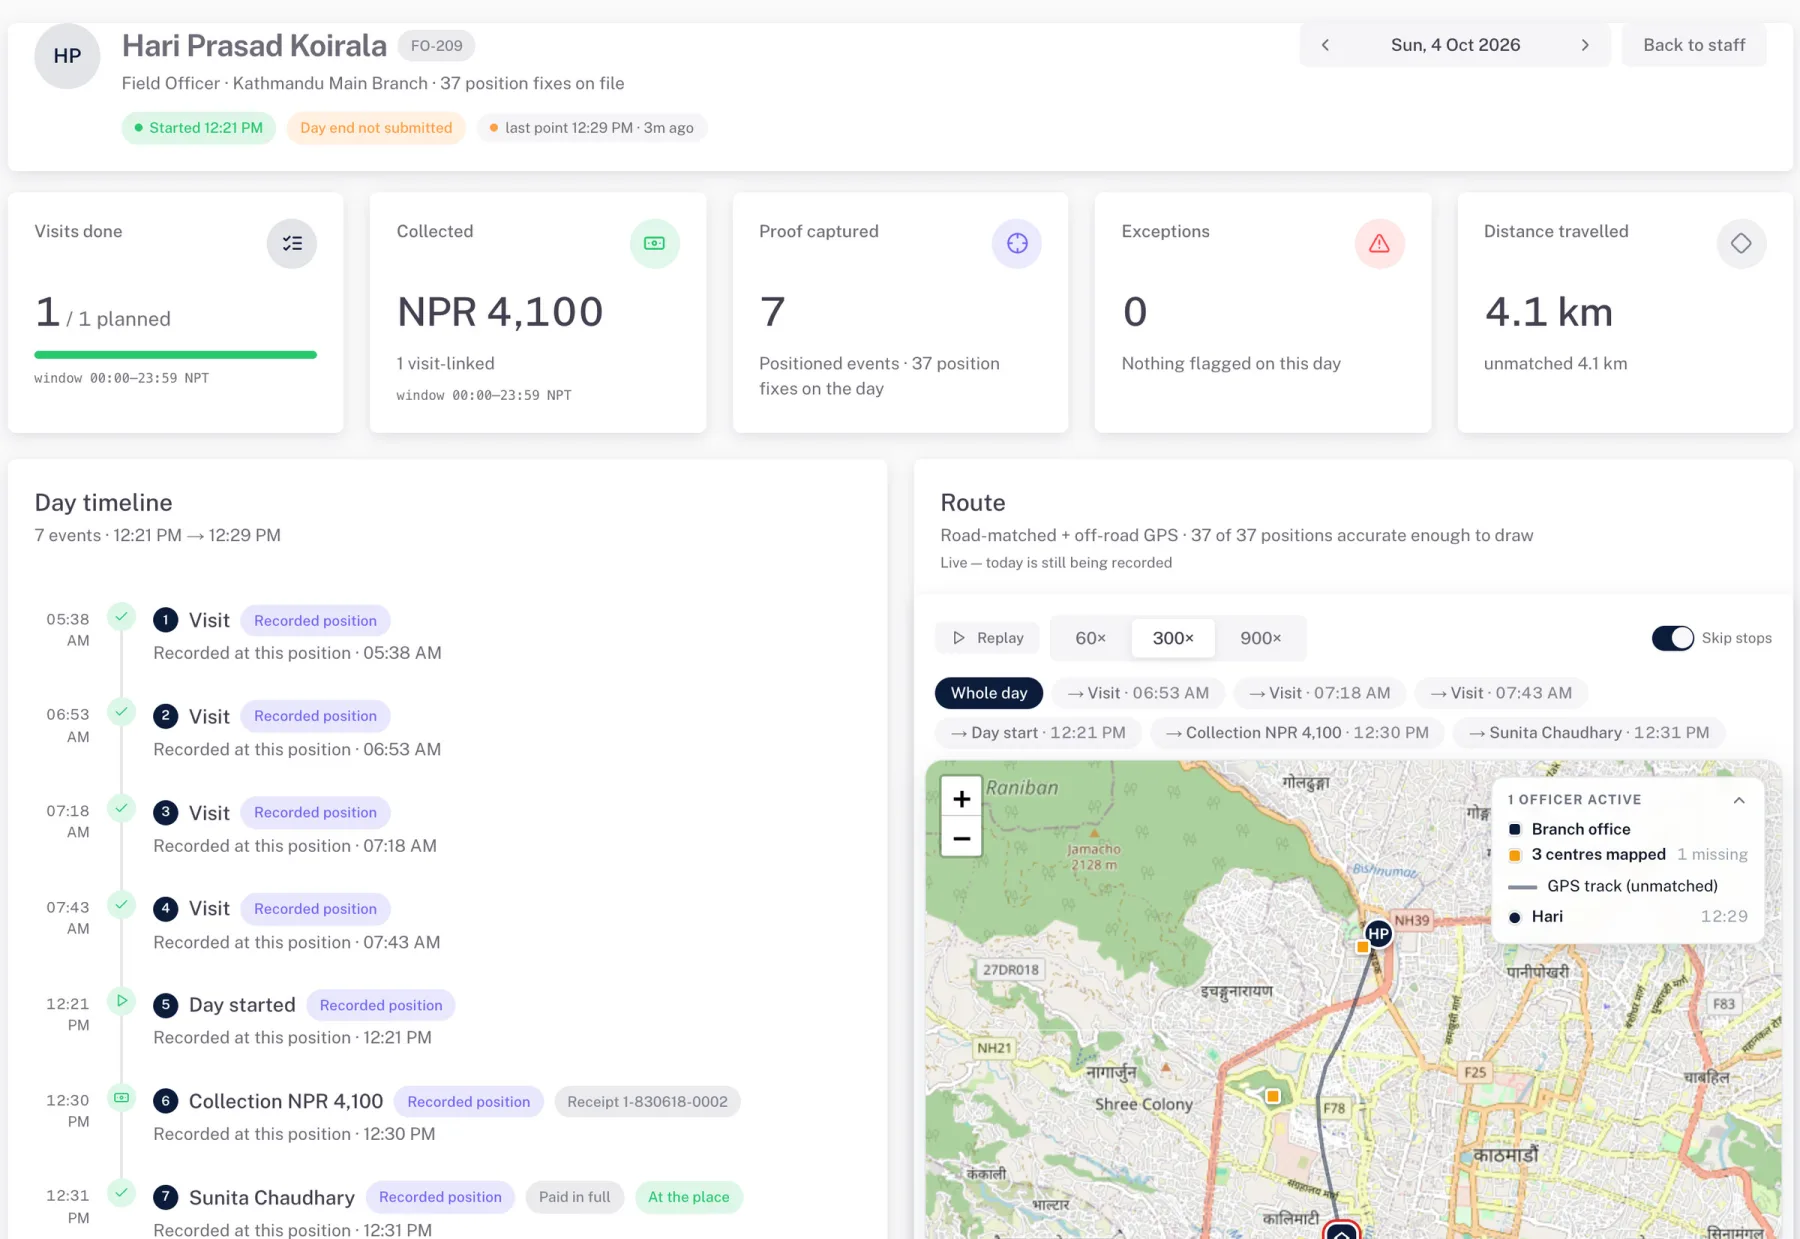Go to the previous day
Image resolution: width=1800 pixels, height=1239 pixels.
point(1325,45)
